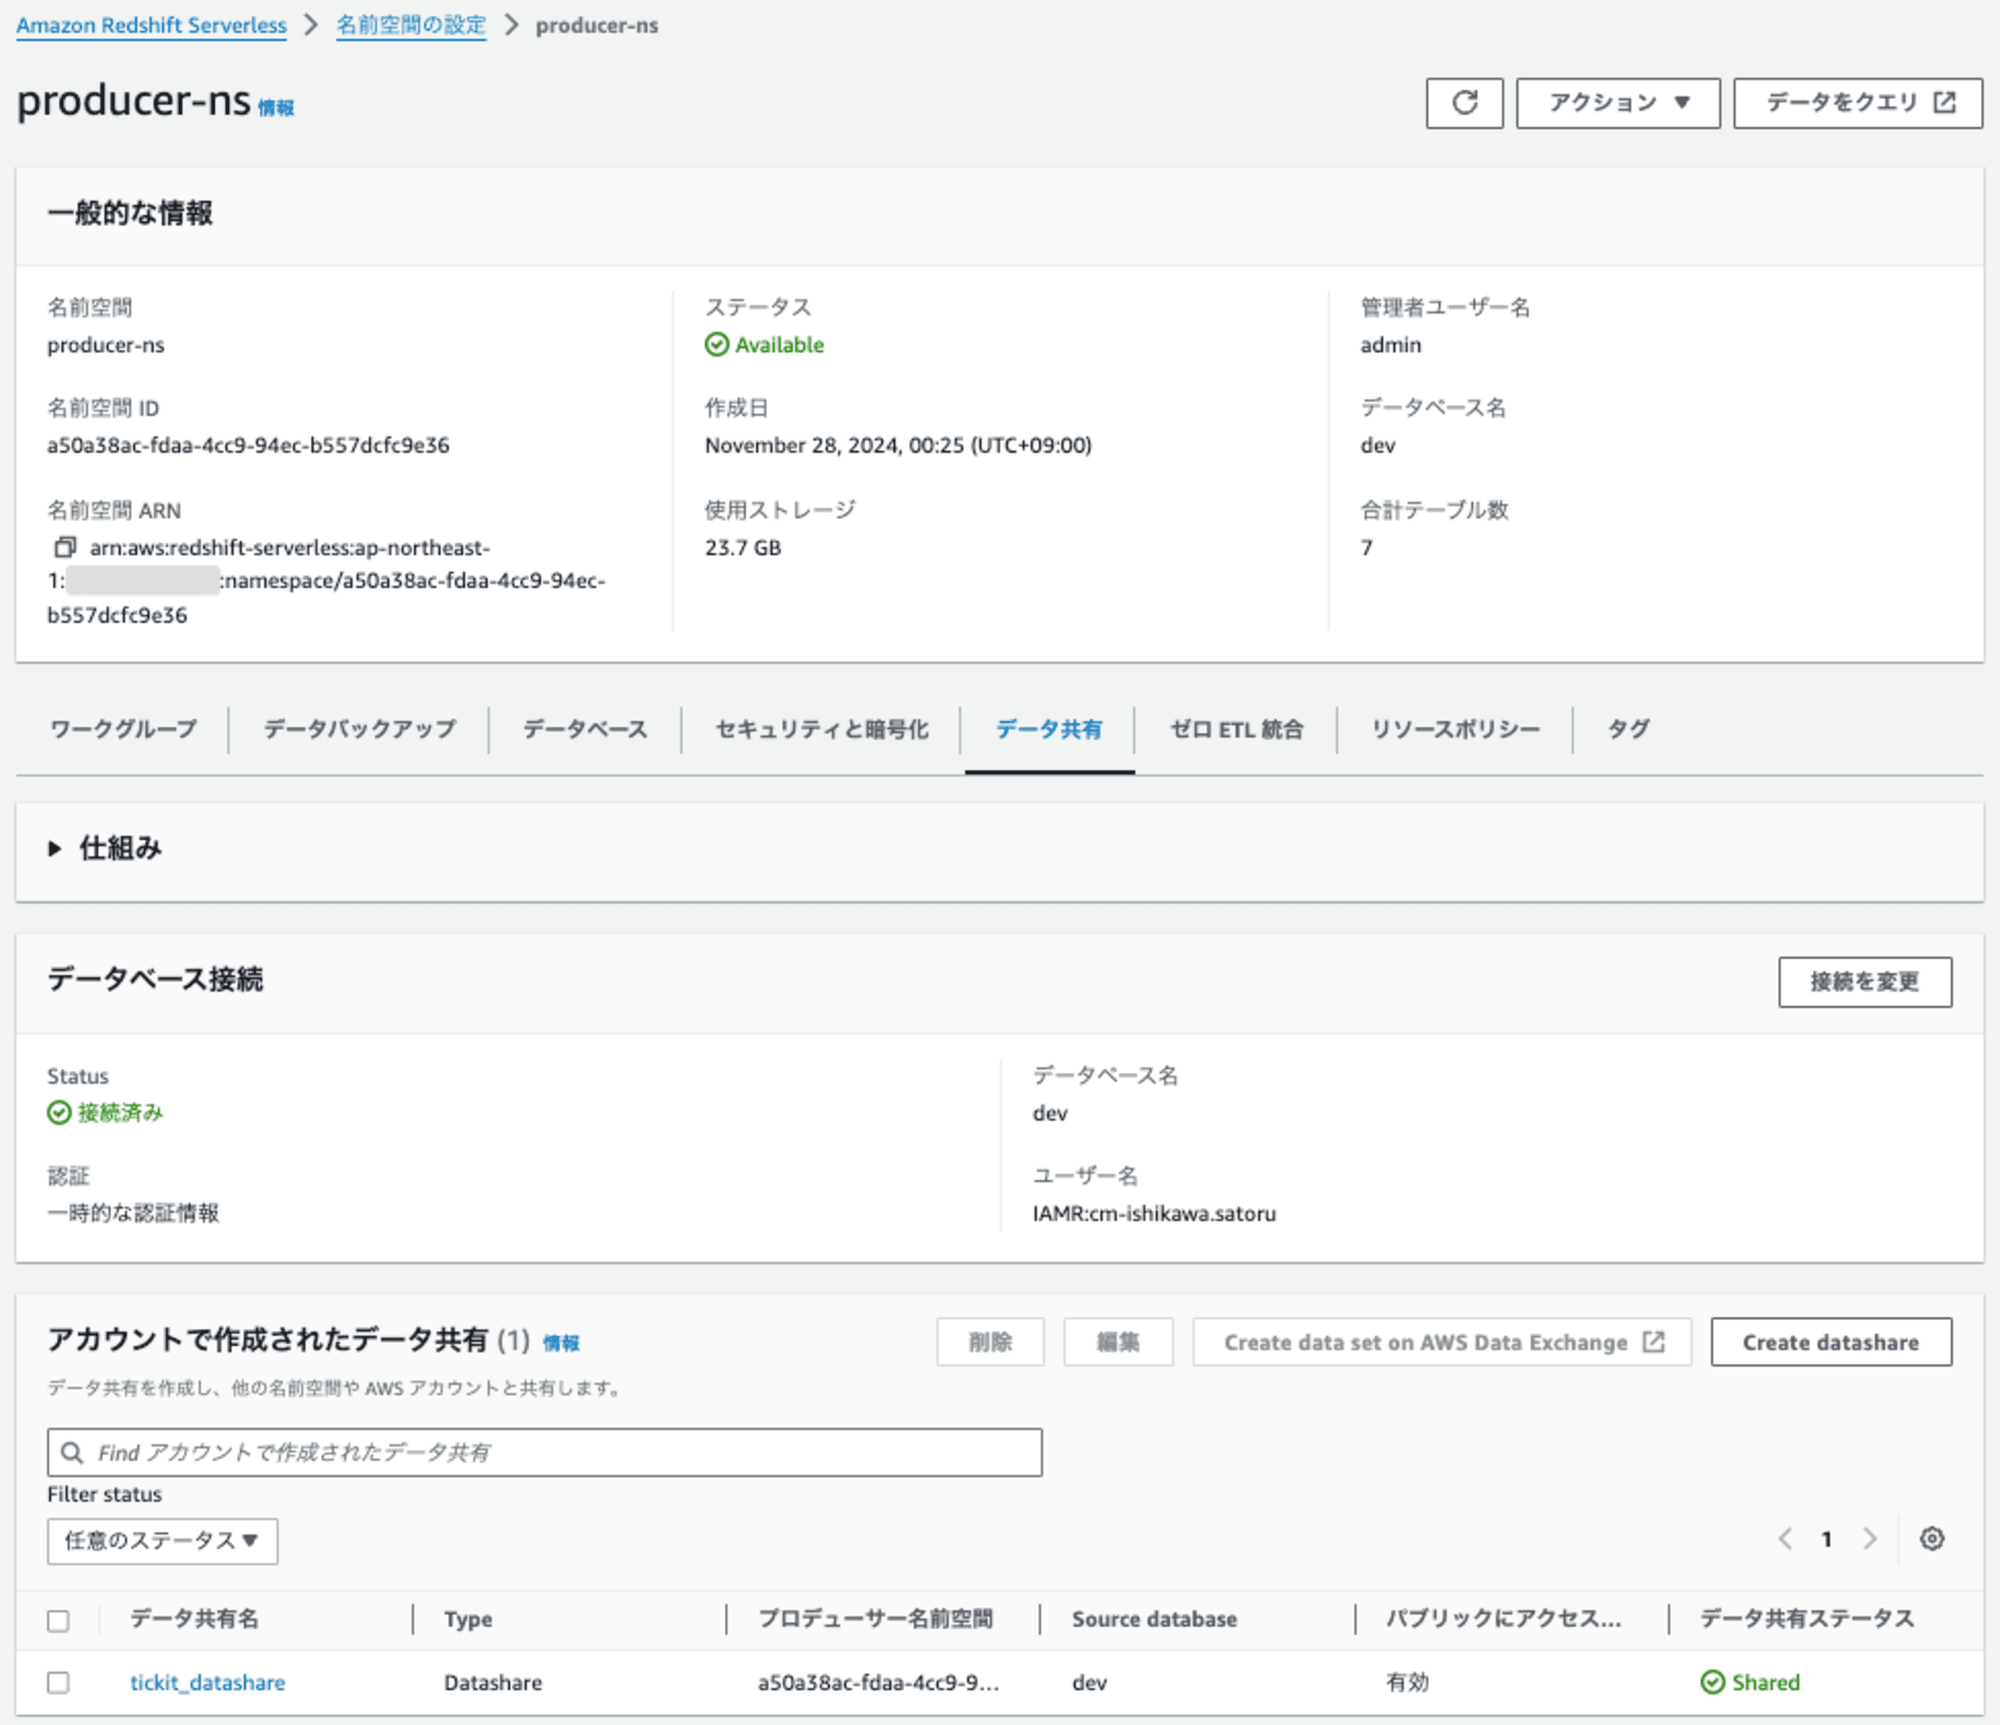Click the Datashare type cell
The image size is (2000, 1725).
(493, 1682)
